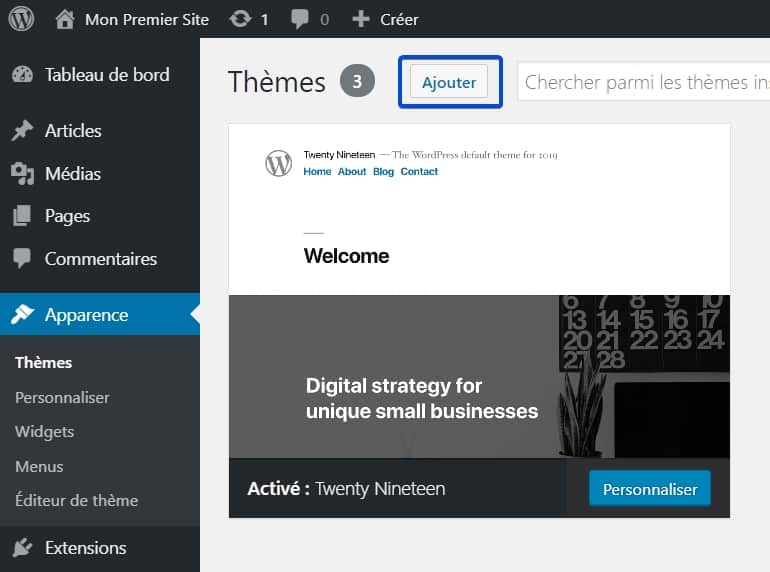
Task: Open the Menus submenu item
Action: [39, 466]
